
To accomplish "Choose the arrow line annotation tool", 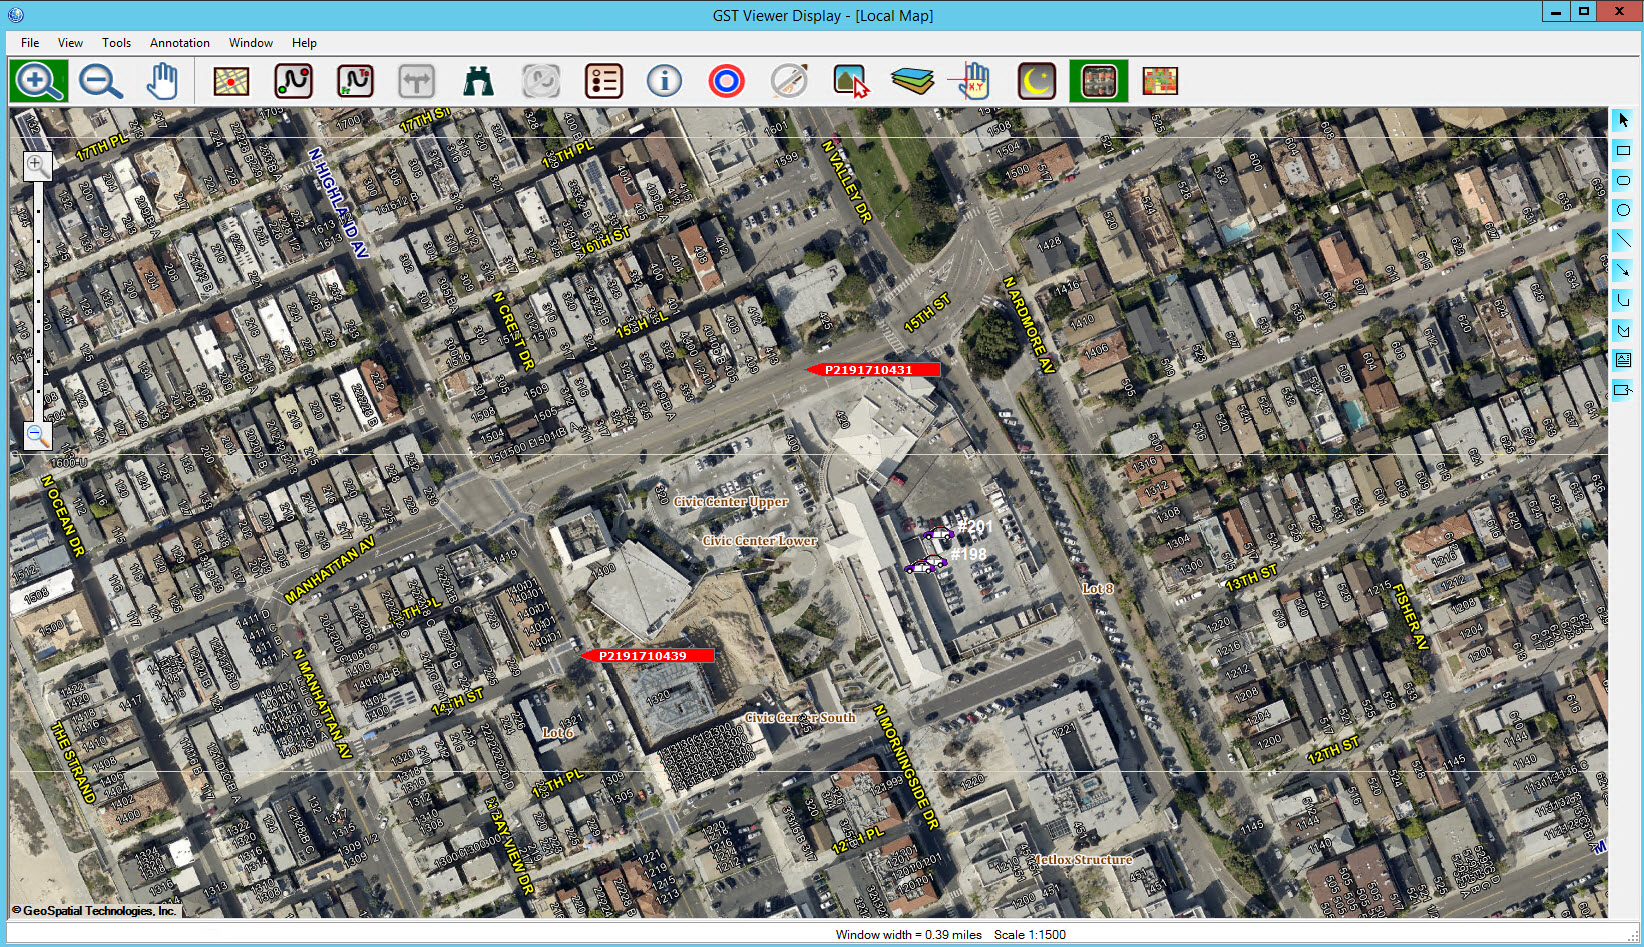I will pyautogui.click(x=1623, y=270).
